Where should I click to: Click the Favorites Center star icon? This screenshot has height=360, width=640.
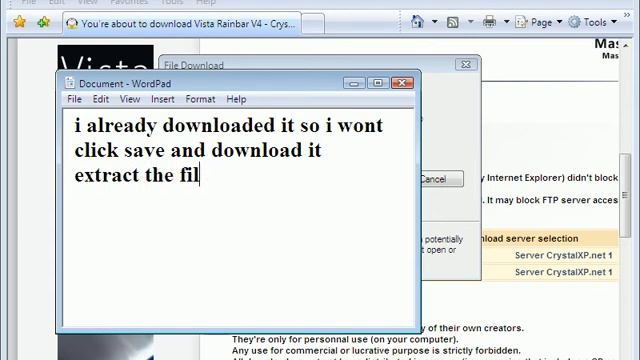tap(20, 22)
